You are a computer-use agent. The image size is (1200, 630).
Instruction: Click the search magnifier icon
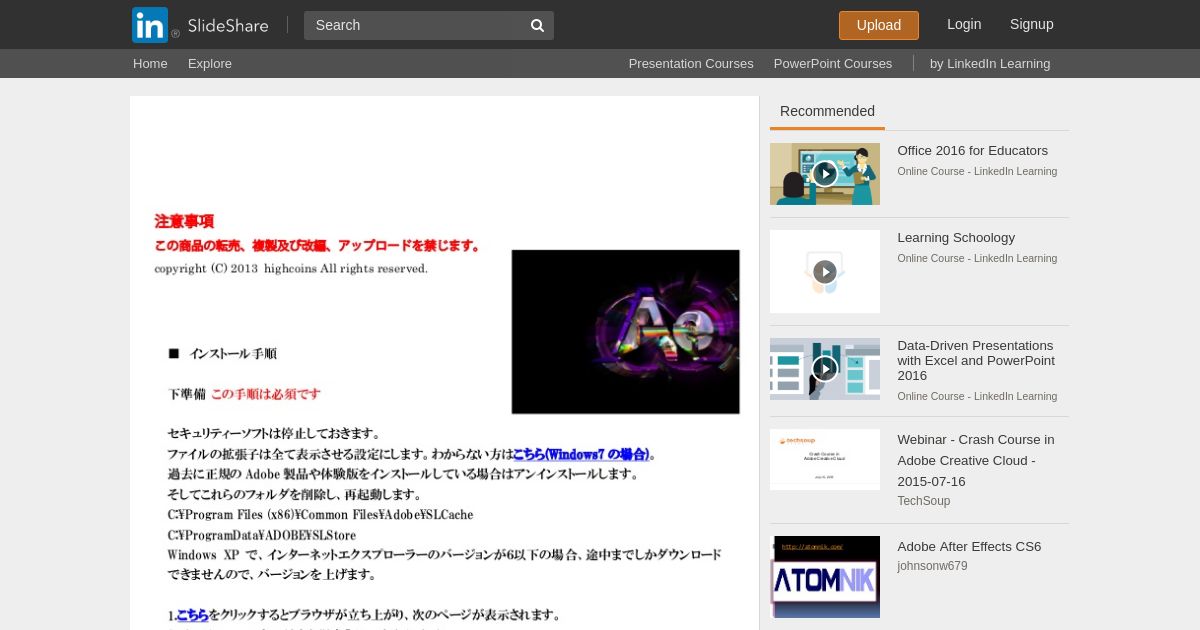pos(537,25)
